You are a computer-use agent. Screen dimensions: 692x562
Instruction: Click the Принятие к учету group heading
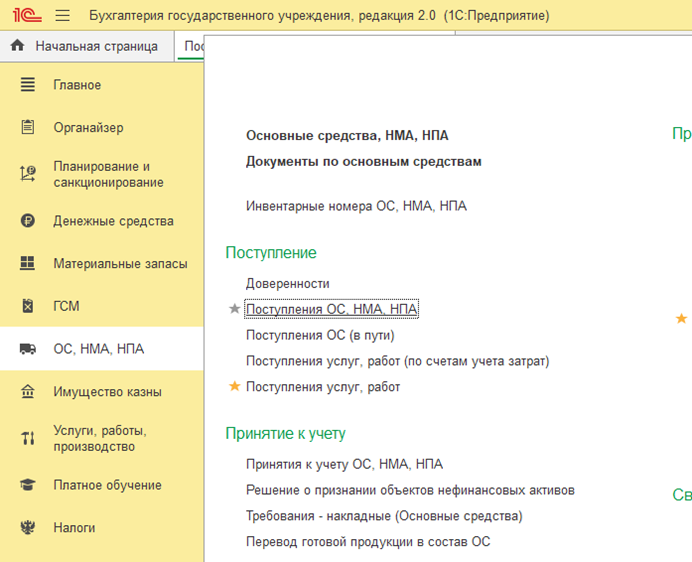285,434
